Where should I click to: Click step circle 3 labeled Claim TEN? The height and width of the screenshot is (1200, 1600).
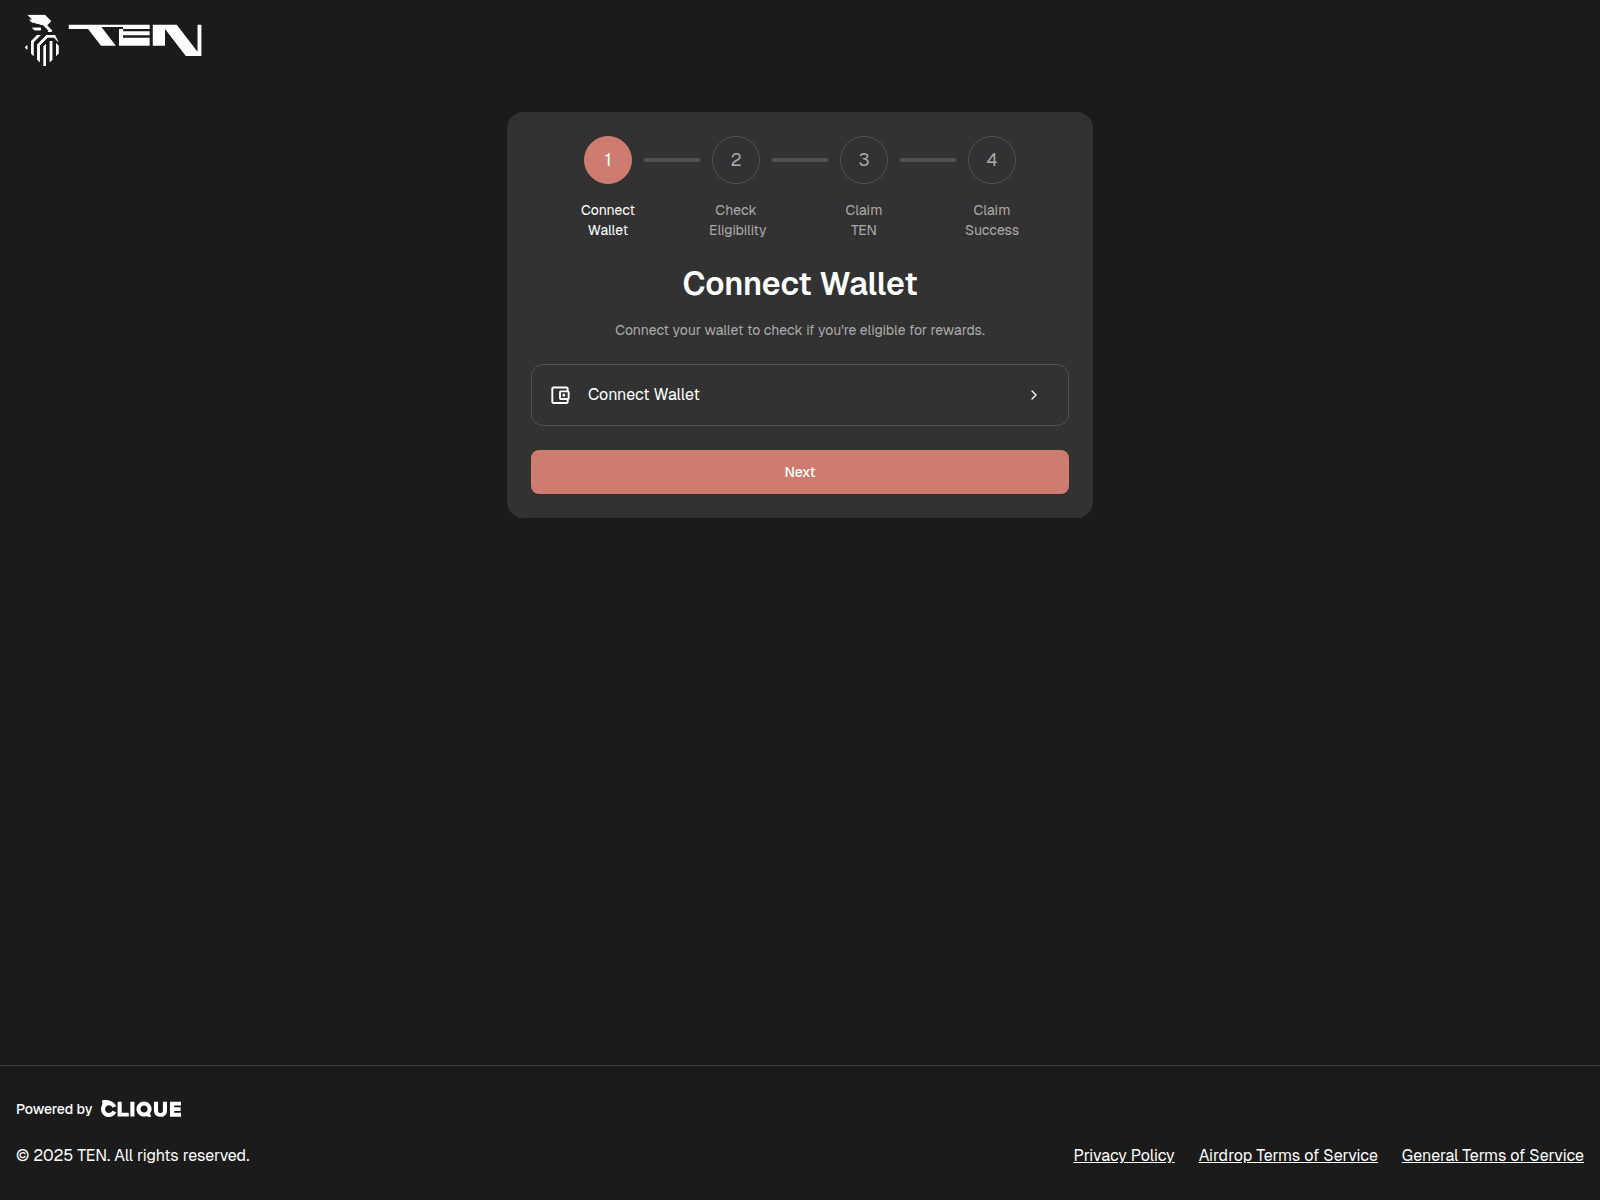pos(863,159)
